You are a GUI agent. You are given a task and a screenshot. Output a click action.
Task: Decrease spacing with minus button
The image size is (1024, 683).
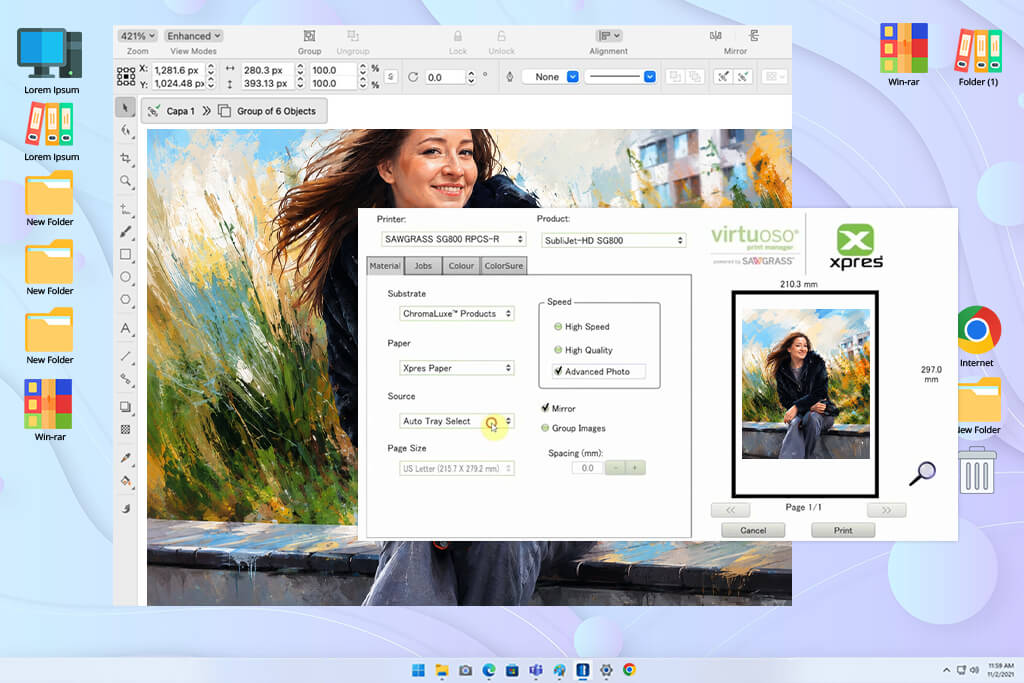615,468
